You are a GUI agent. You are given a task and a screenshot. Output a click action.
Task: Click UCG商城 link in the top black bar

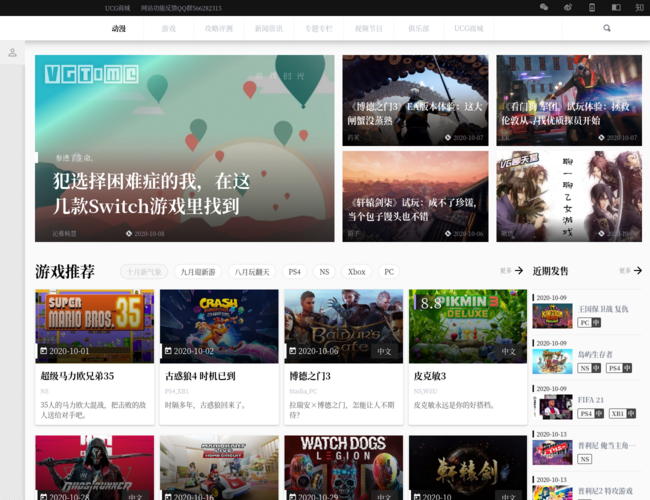coord(117,8)
